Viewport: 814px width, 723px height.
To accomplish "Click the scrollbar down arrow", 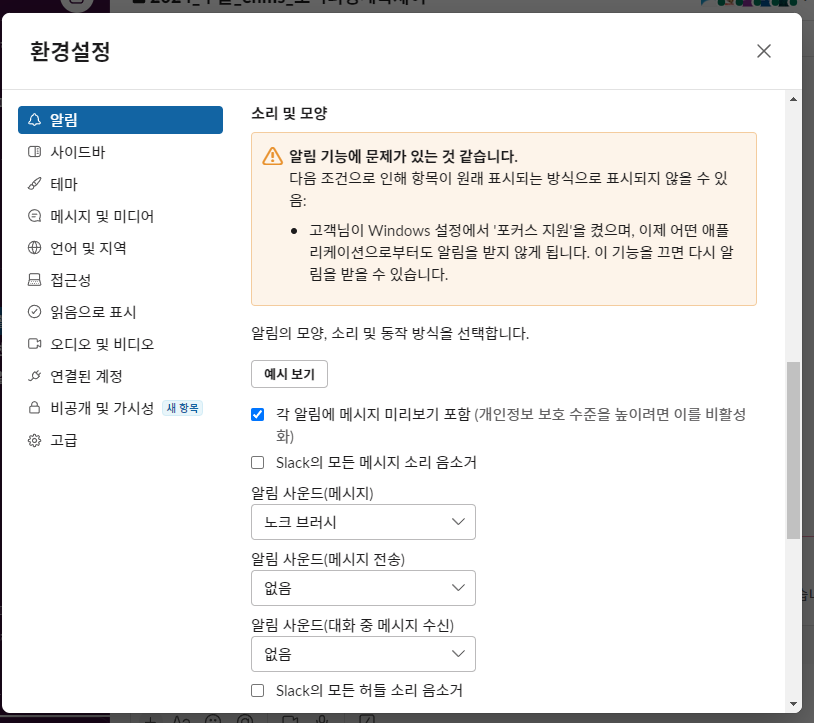I will coord(793,704).
